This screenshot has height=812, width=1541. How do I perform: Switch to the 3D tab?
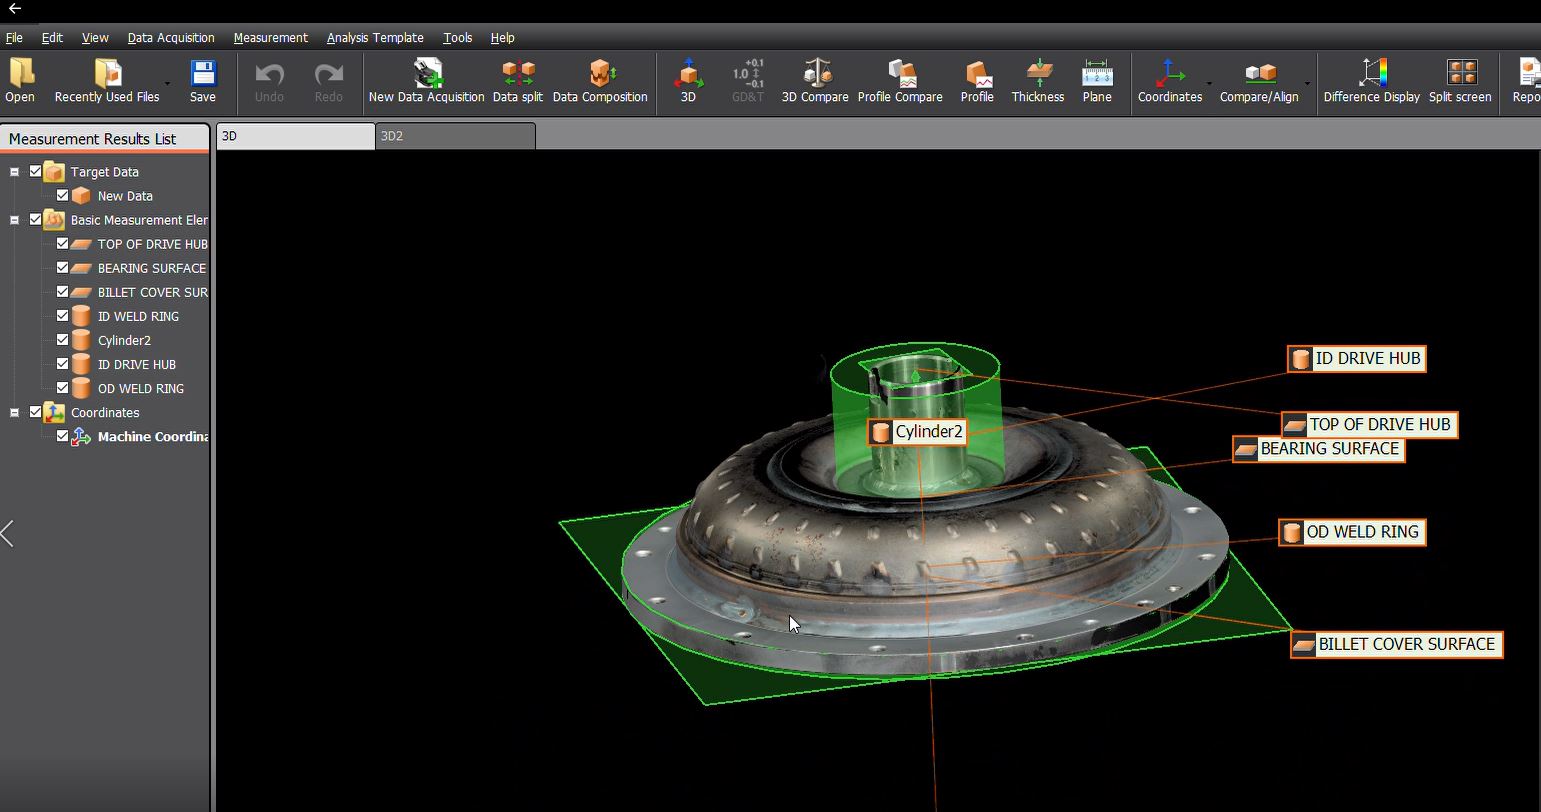tap(295, 136)
